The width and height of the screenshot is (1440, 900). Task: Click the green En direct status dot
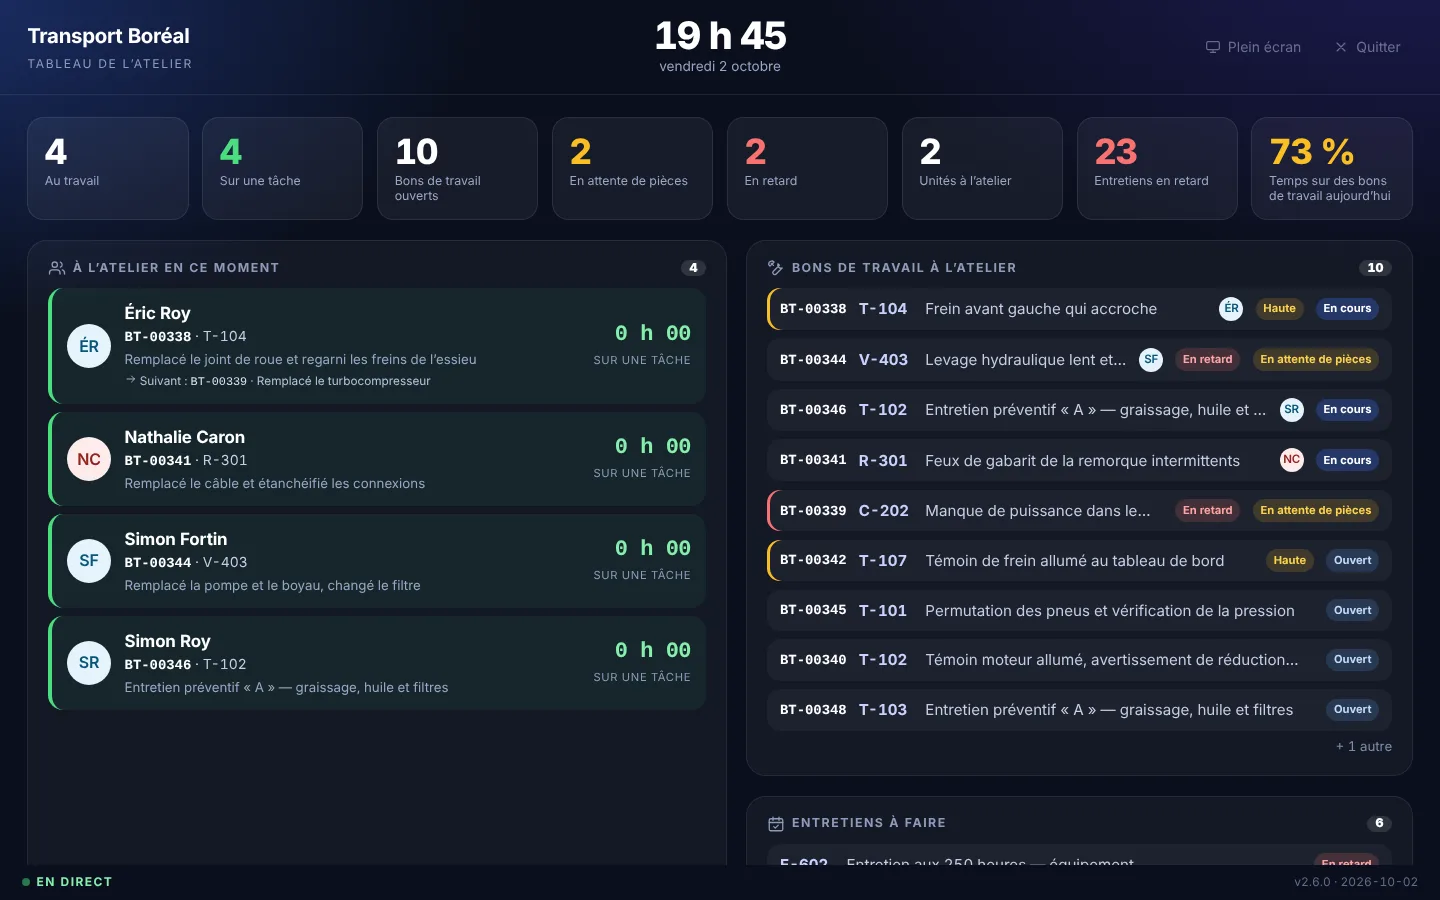click(x=26, y=882)
